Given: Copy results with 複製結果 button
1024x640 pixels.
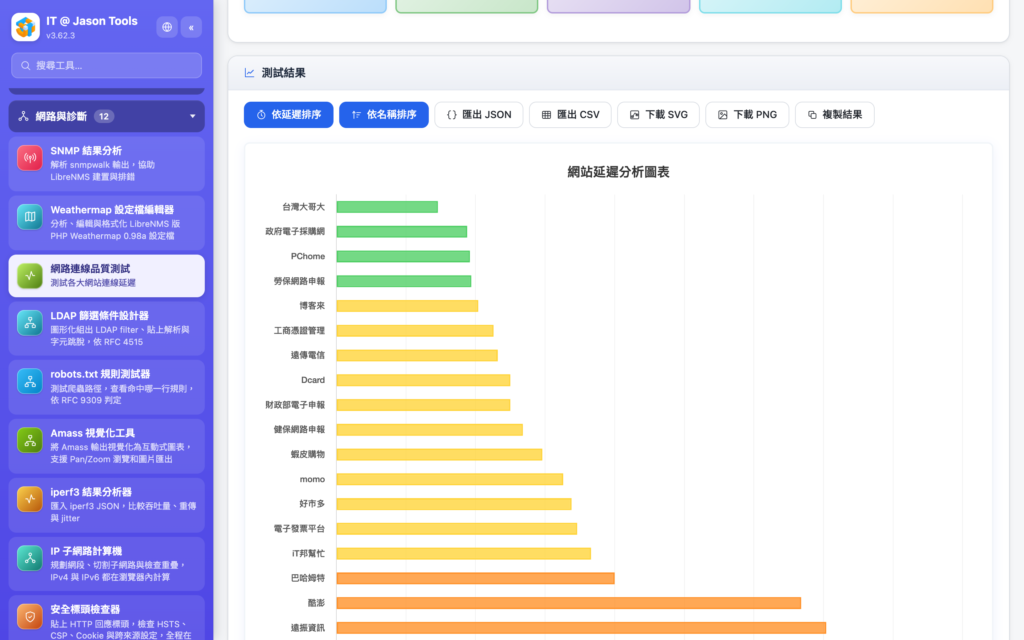Looking at the screenshot, I should (x=835, y=115).
